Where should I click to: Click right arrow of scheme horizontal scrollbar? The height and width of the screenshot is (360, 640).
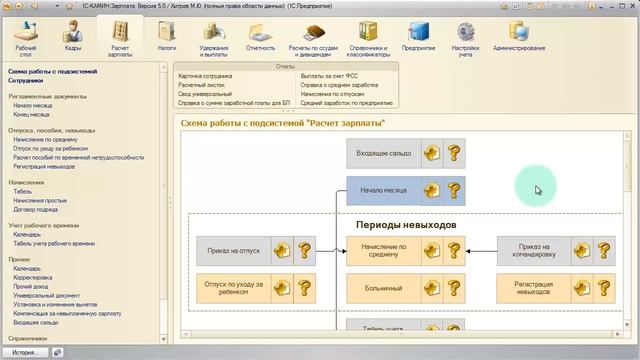click(x=617, y=334)
